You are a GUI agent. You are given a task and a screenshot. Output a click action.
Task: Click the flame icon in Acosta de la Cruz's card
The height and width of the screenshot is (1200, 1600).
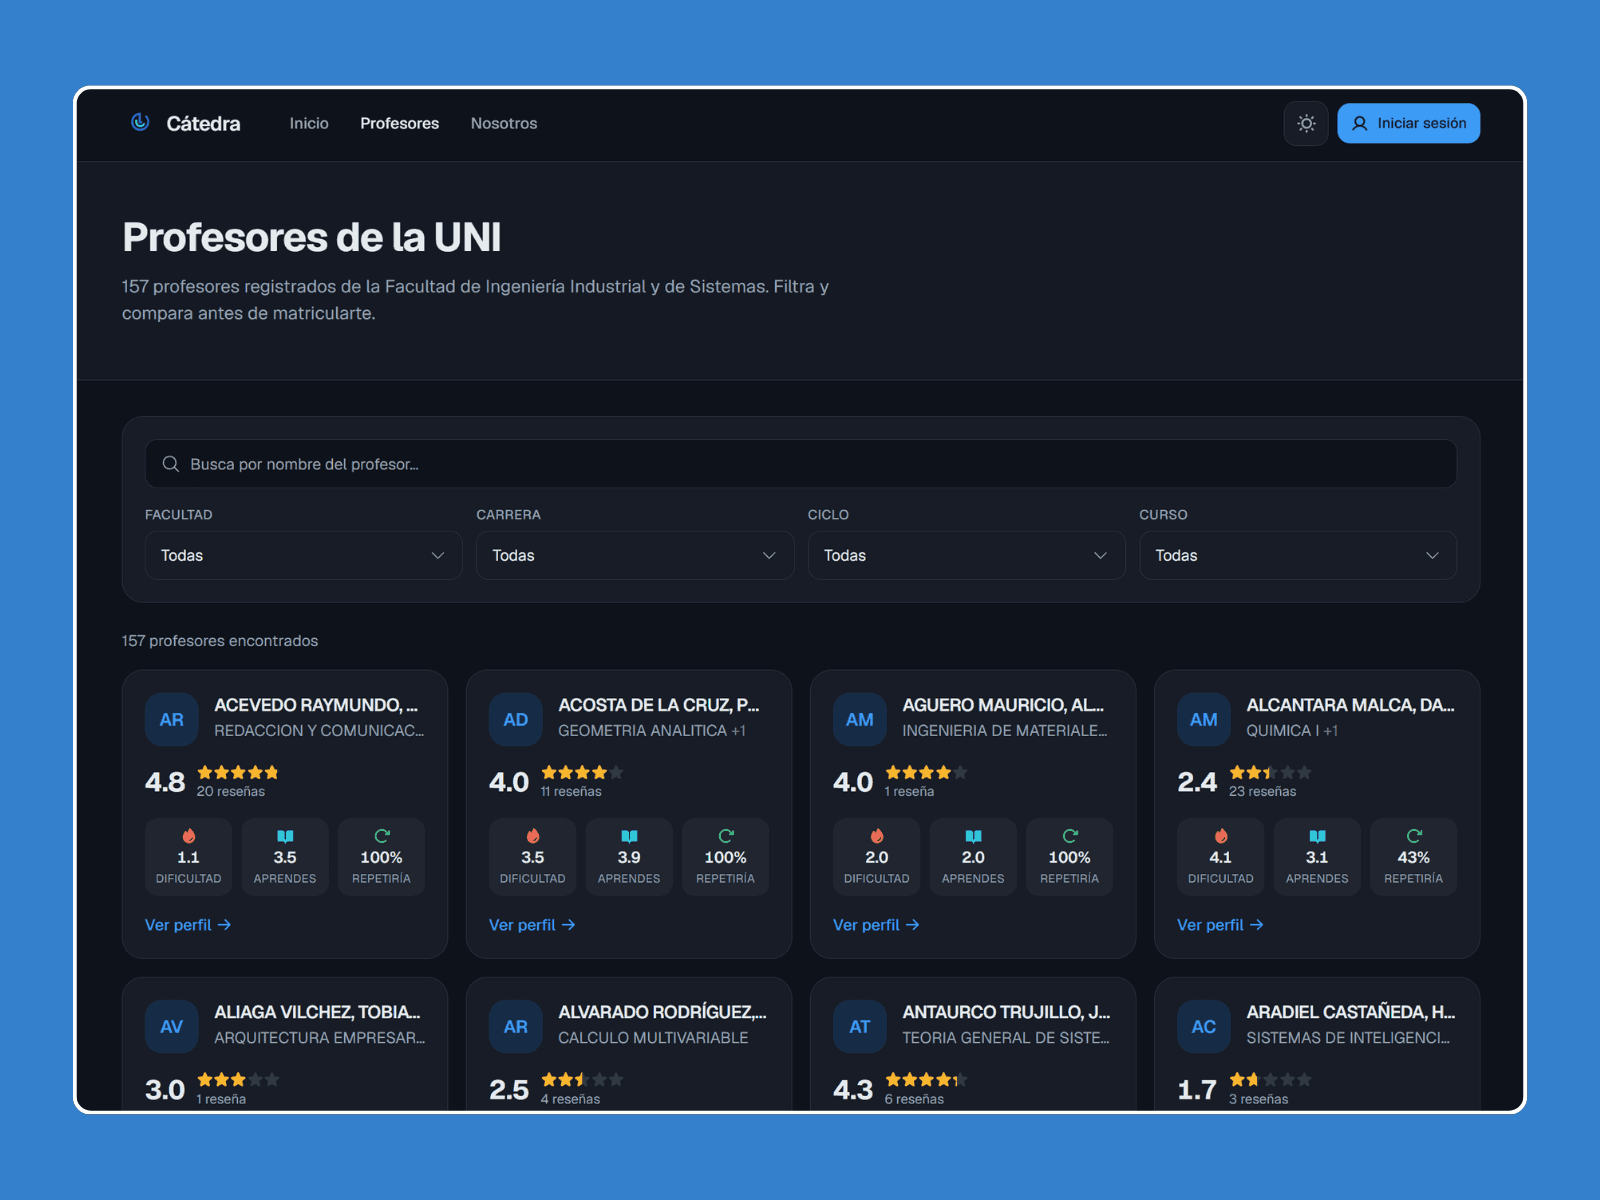click(533, 836)
